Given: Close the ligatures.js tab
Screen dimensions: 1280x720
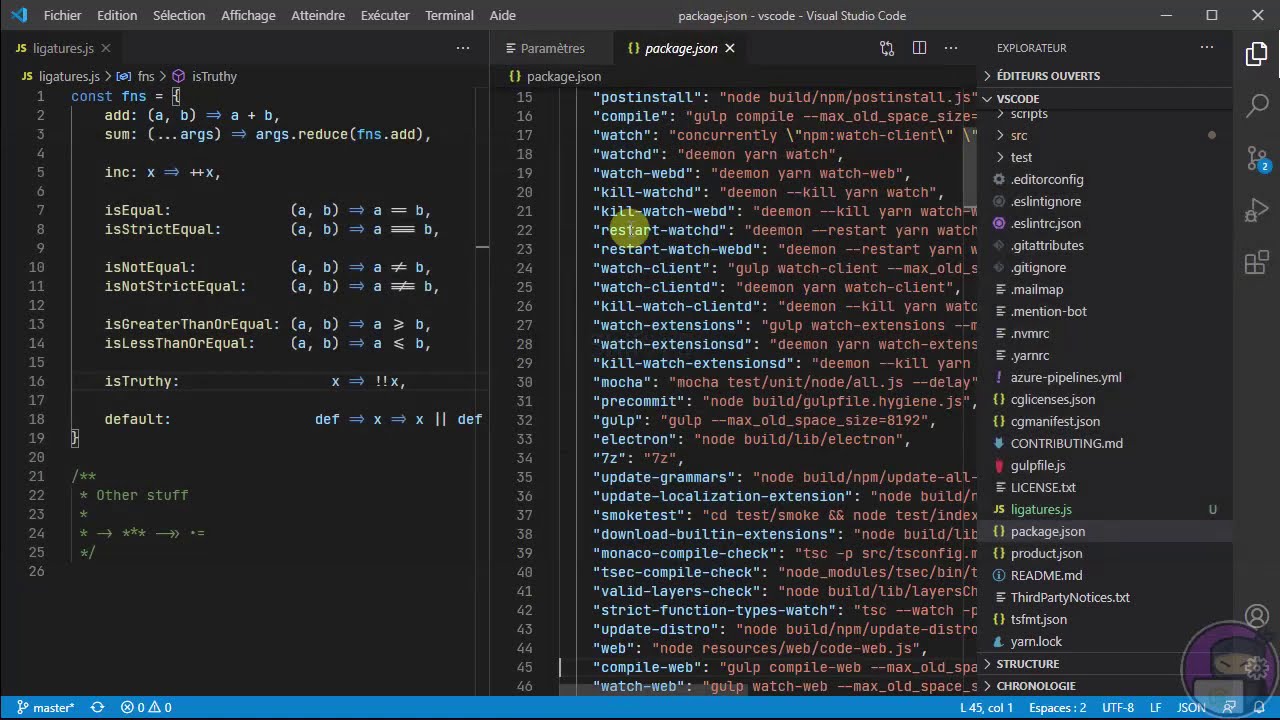Looking at the screenshot, I should tap(105, 48).
